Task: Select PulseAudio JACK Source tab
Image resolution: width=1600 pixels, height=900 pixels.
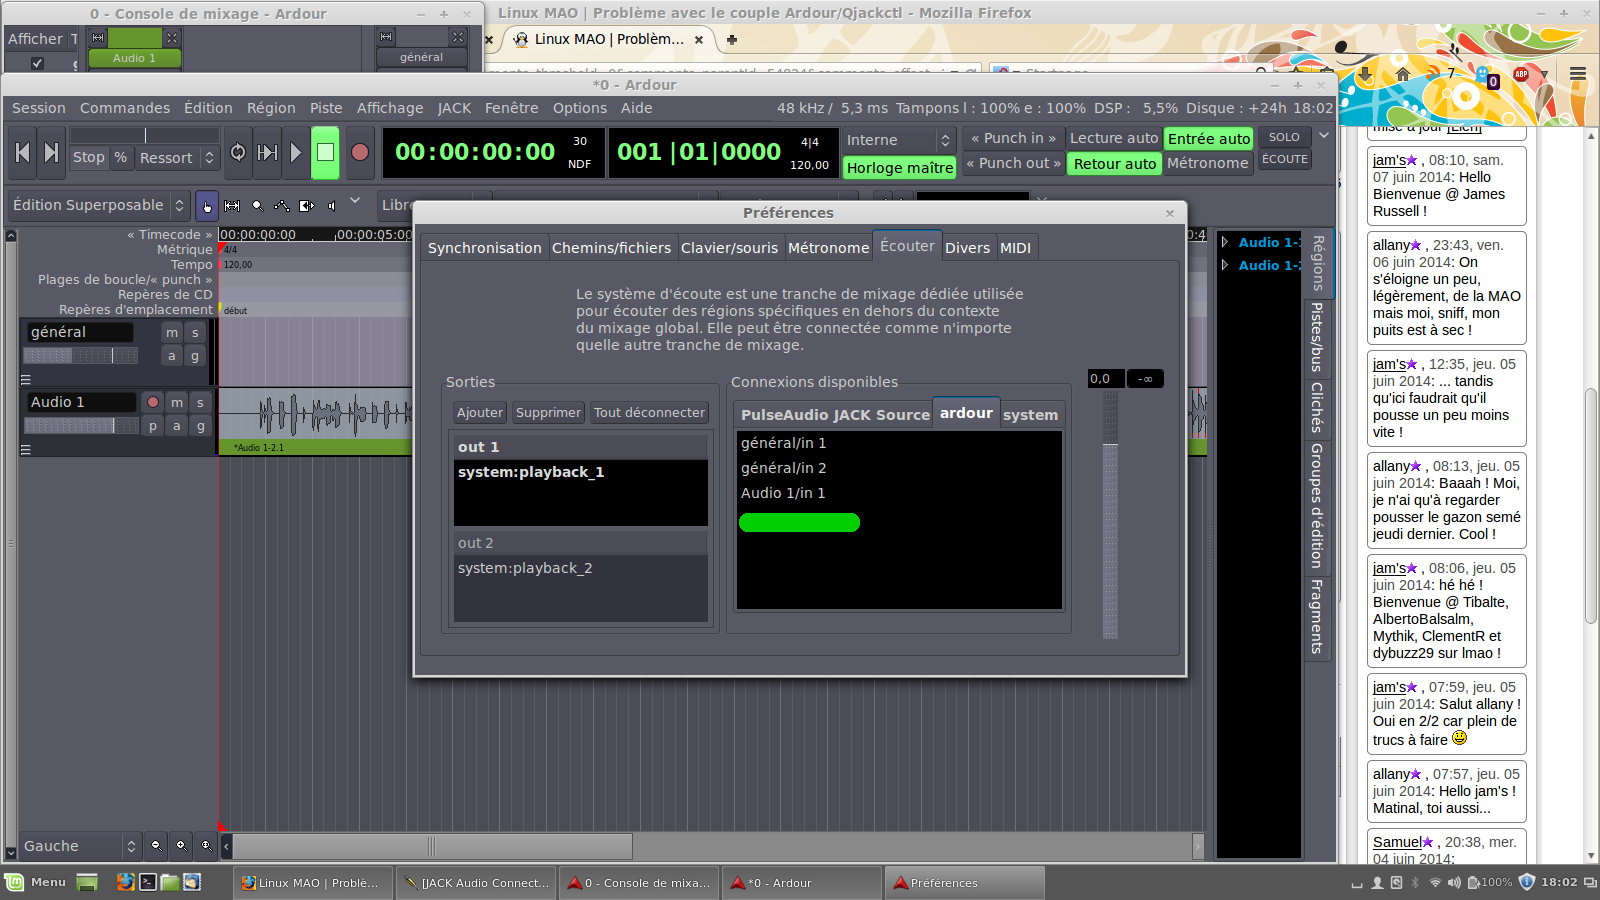Action: (x=835, y=415)
